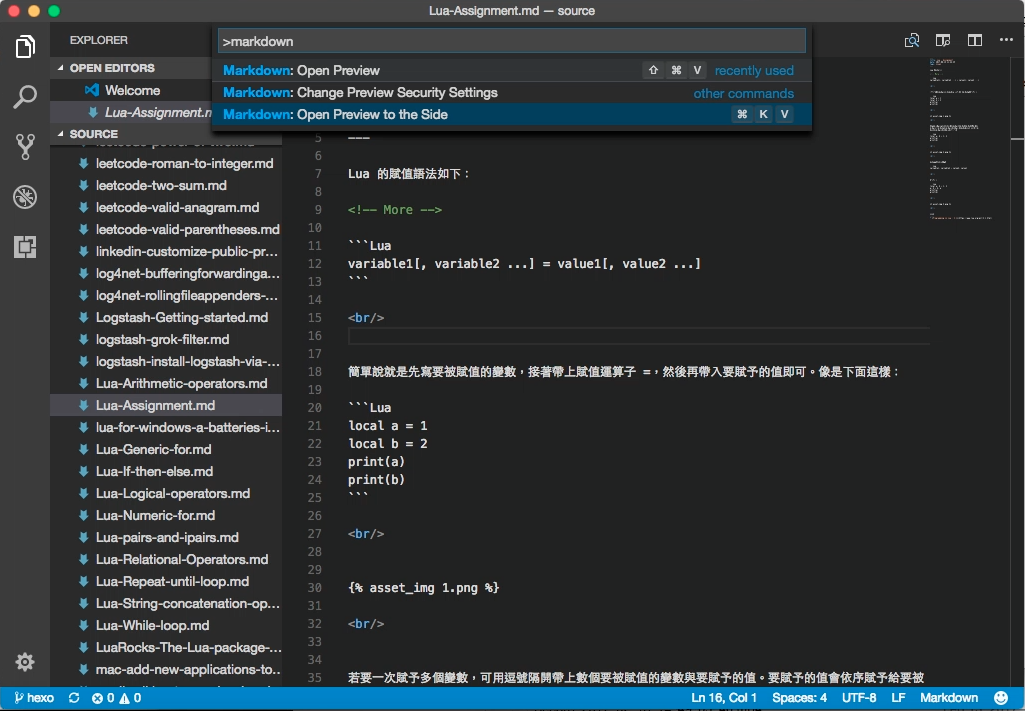The height and width of the screenshot is (711, 1025).
Task: Click Ln 16, Col 1 in status bar
Action: pos(724,698)
